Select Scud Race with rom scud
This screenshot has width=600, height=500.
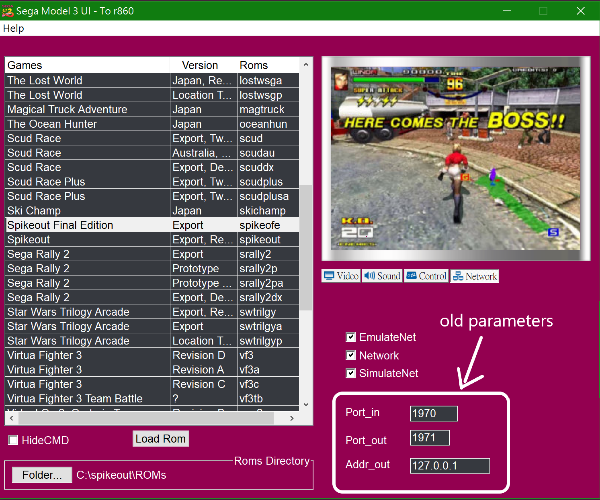coord(152,138)
